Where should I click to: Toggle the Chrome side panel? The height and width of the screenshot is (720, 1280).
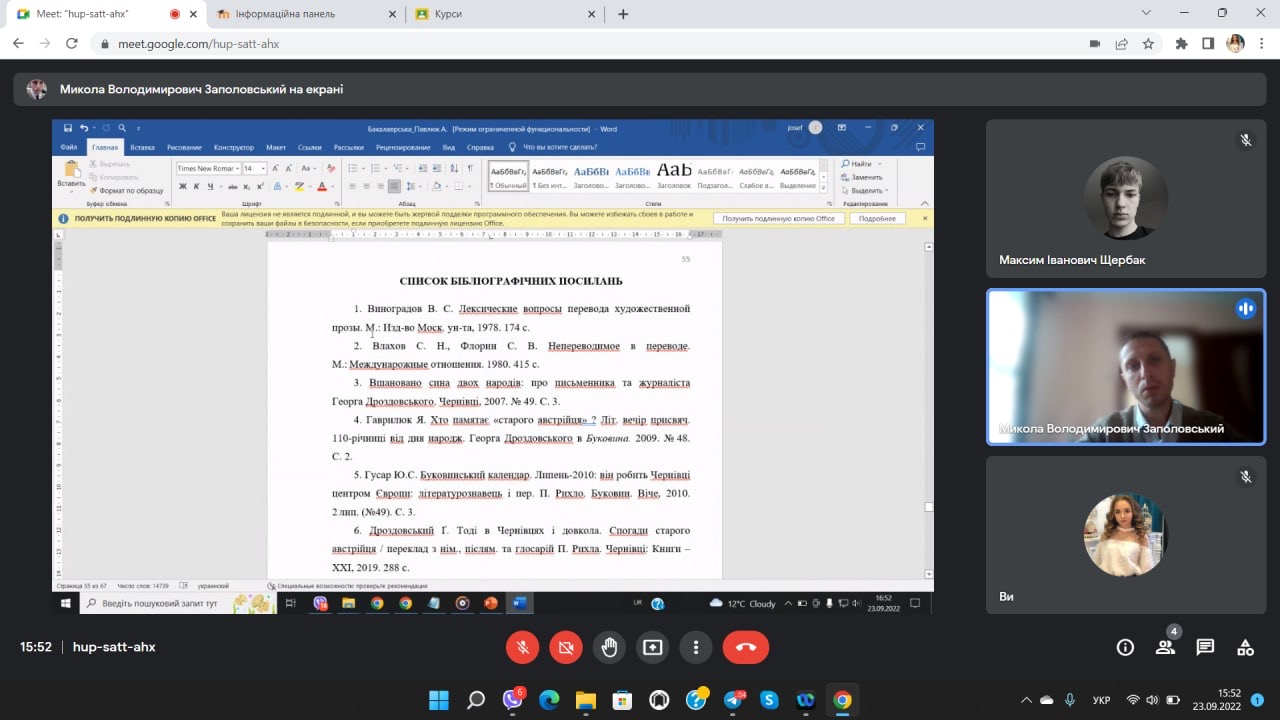(1208, 44)
